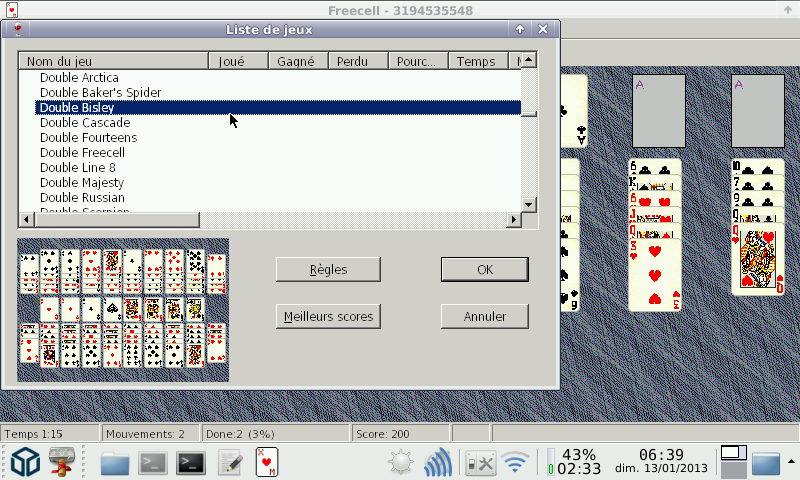Viewport: 800px width, 480px height.
Task: Sort by Perdu column header
Action: 358,61
